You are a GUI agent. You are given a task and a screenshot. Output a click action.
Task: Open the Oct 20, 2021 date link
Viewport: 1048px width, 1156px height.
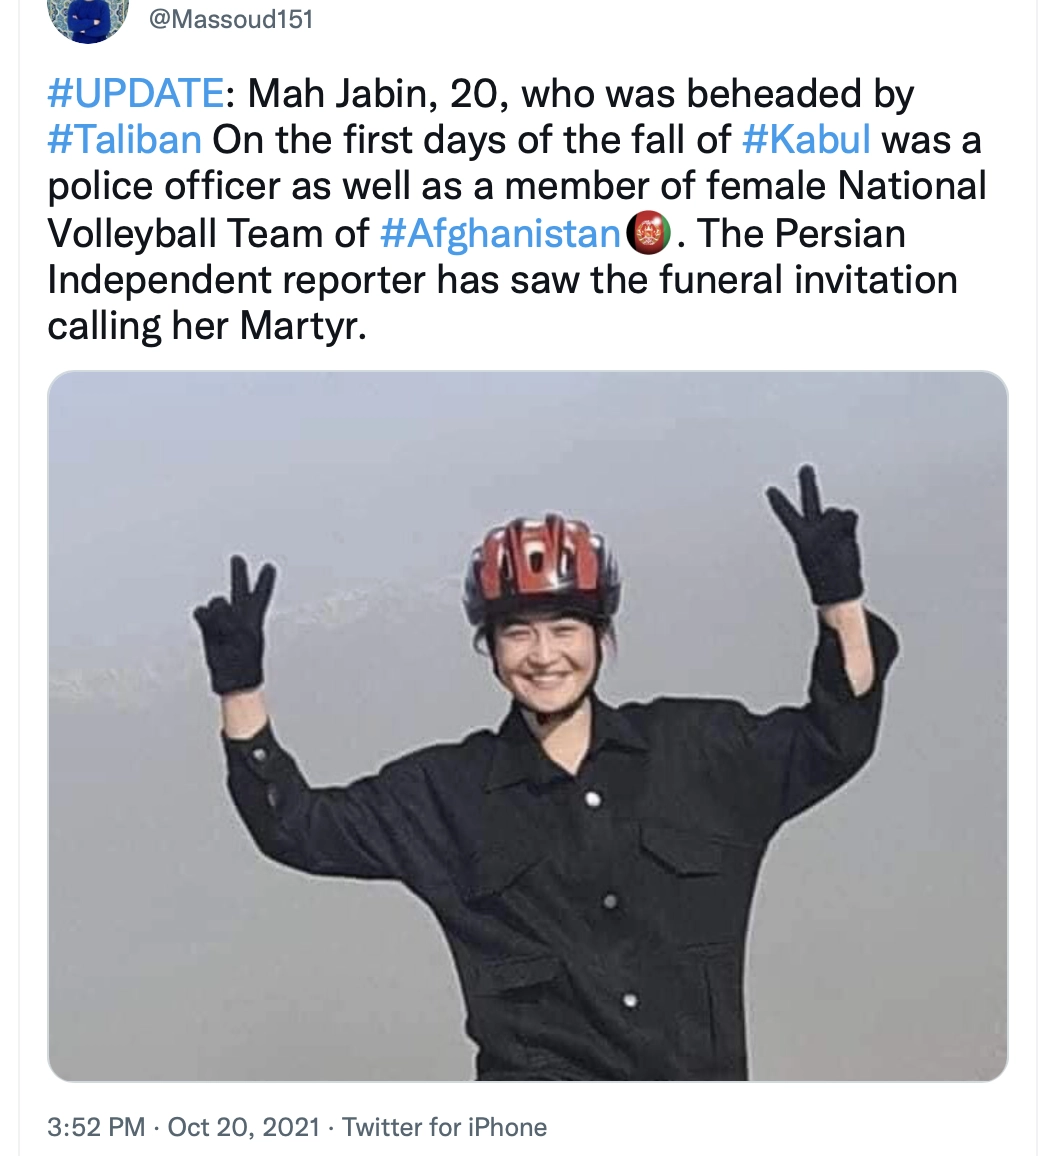tap(244, 1127)
